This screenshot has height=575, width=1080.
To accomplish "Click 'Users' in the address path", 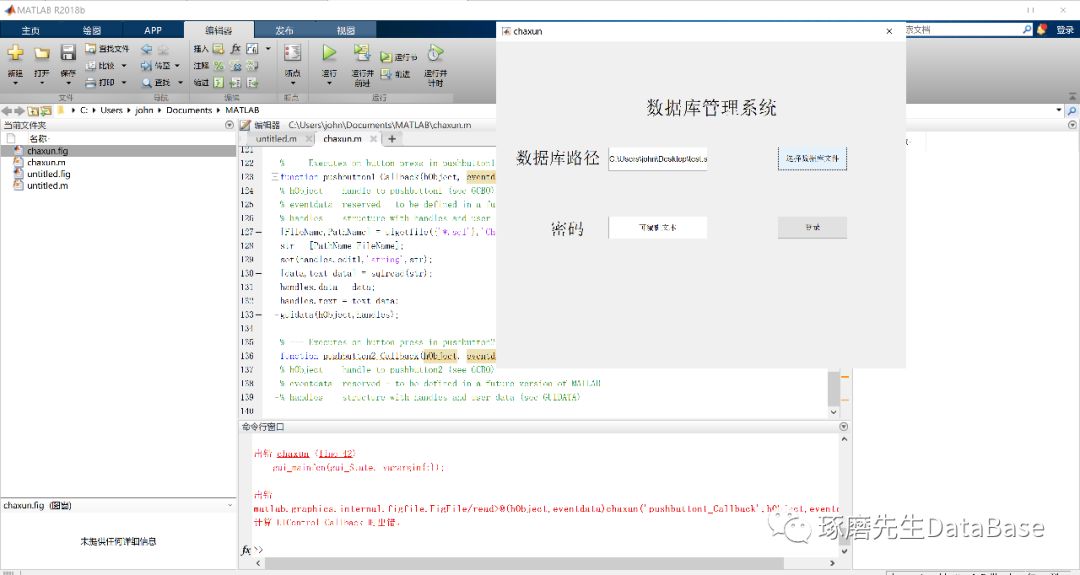I will (x=112, y=110).
